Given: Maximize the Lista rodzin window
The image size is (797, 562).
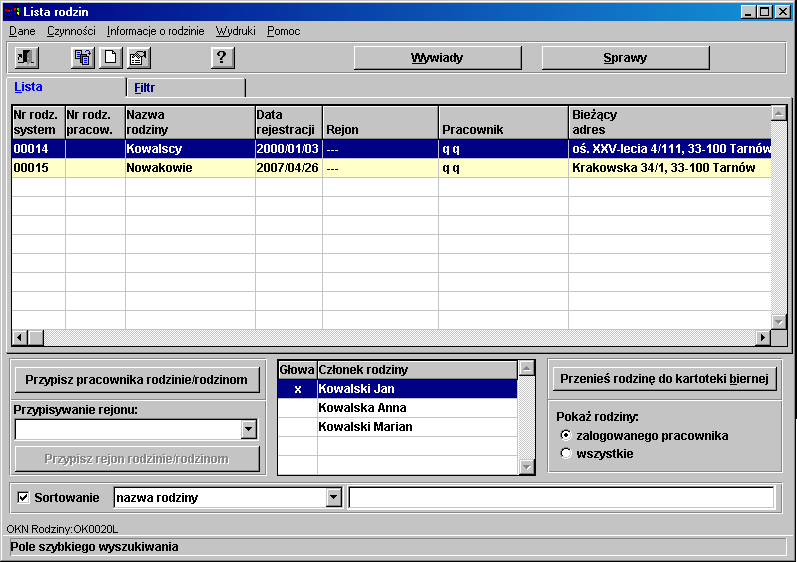Looking at the screenshot, I should coord(764,12).
